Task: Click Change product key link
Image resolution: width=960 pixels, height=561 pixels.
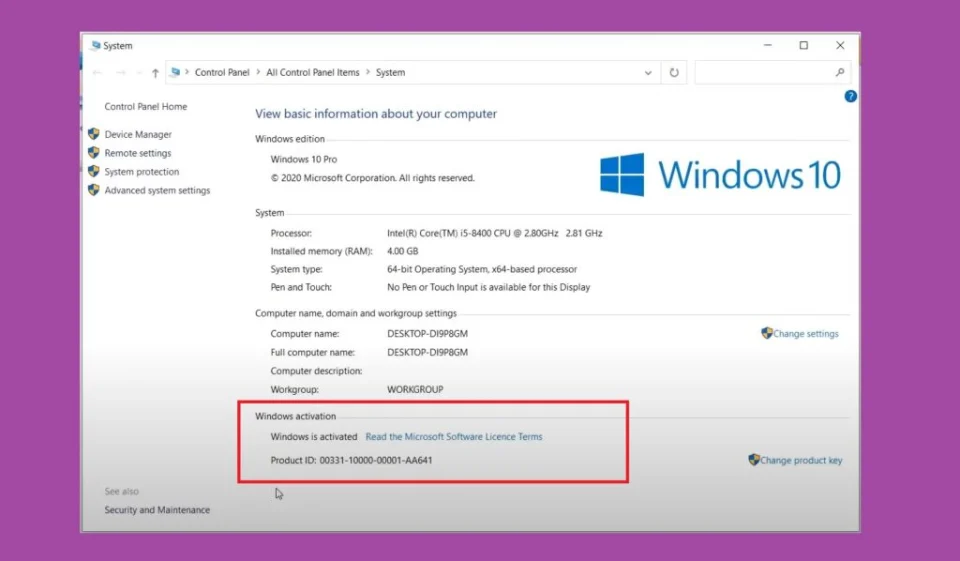Action: click(x=801, y=461)
